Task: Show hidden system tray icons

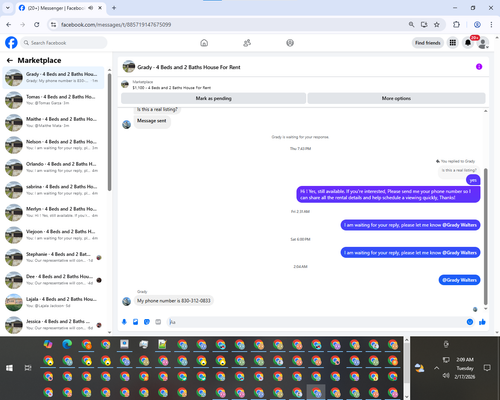Action: point(436,368)
